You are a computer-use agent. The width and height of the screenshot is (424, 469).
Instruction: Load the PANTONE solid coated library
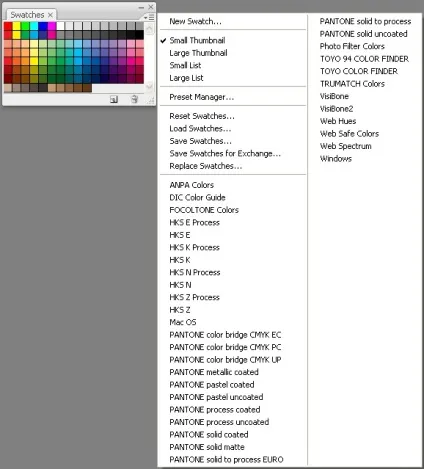point(209,435)
